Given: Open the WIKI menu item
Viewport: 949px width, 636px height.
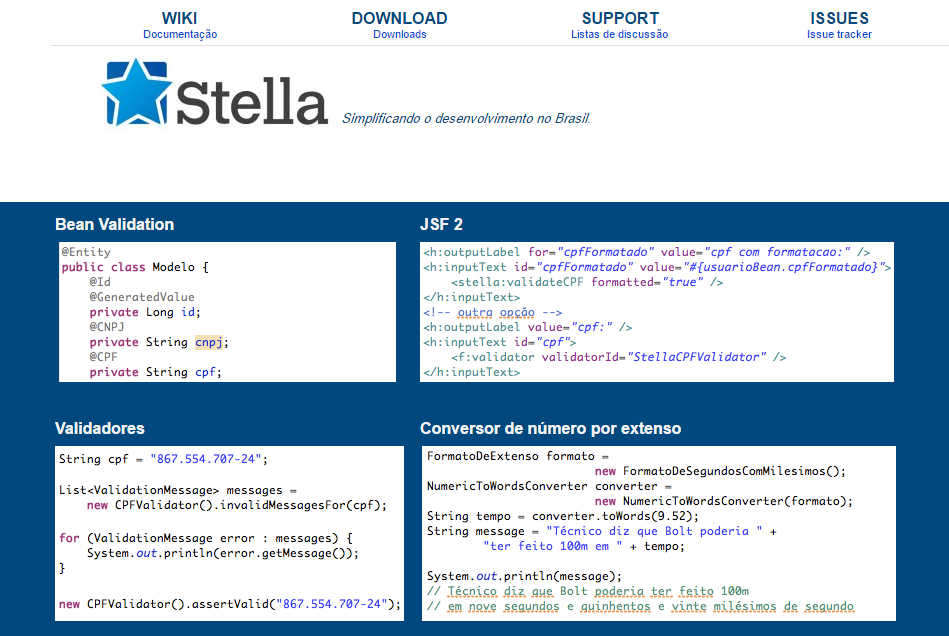Looking at the screenshot, I should [179, 18].
